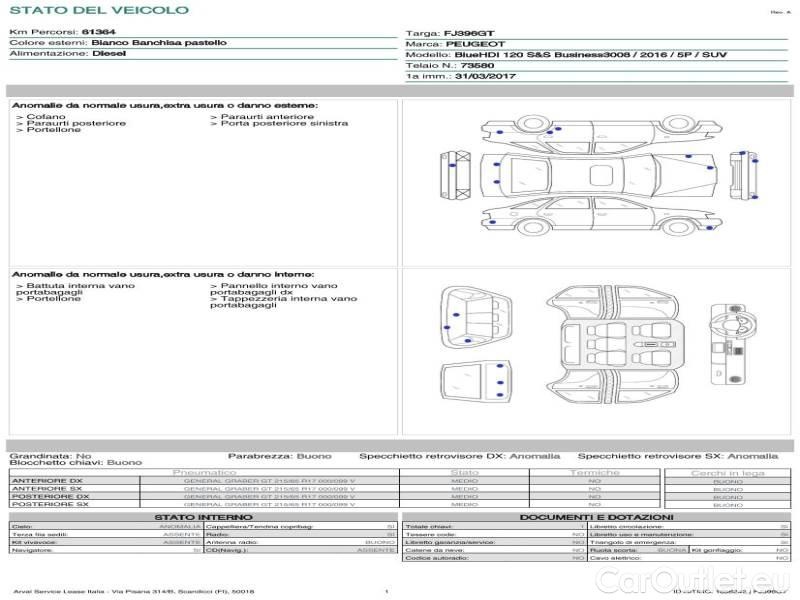The height and width of the screenshot is (600, 800).
Task: Click the ANTERIORE SX tyre row label
Action: (47, 489)
